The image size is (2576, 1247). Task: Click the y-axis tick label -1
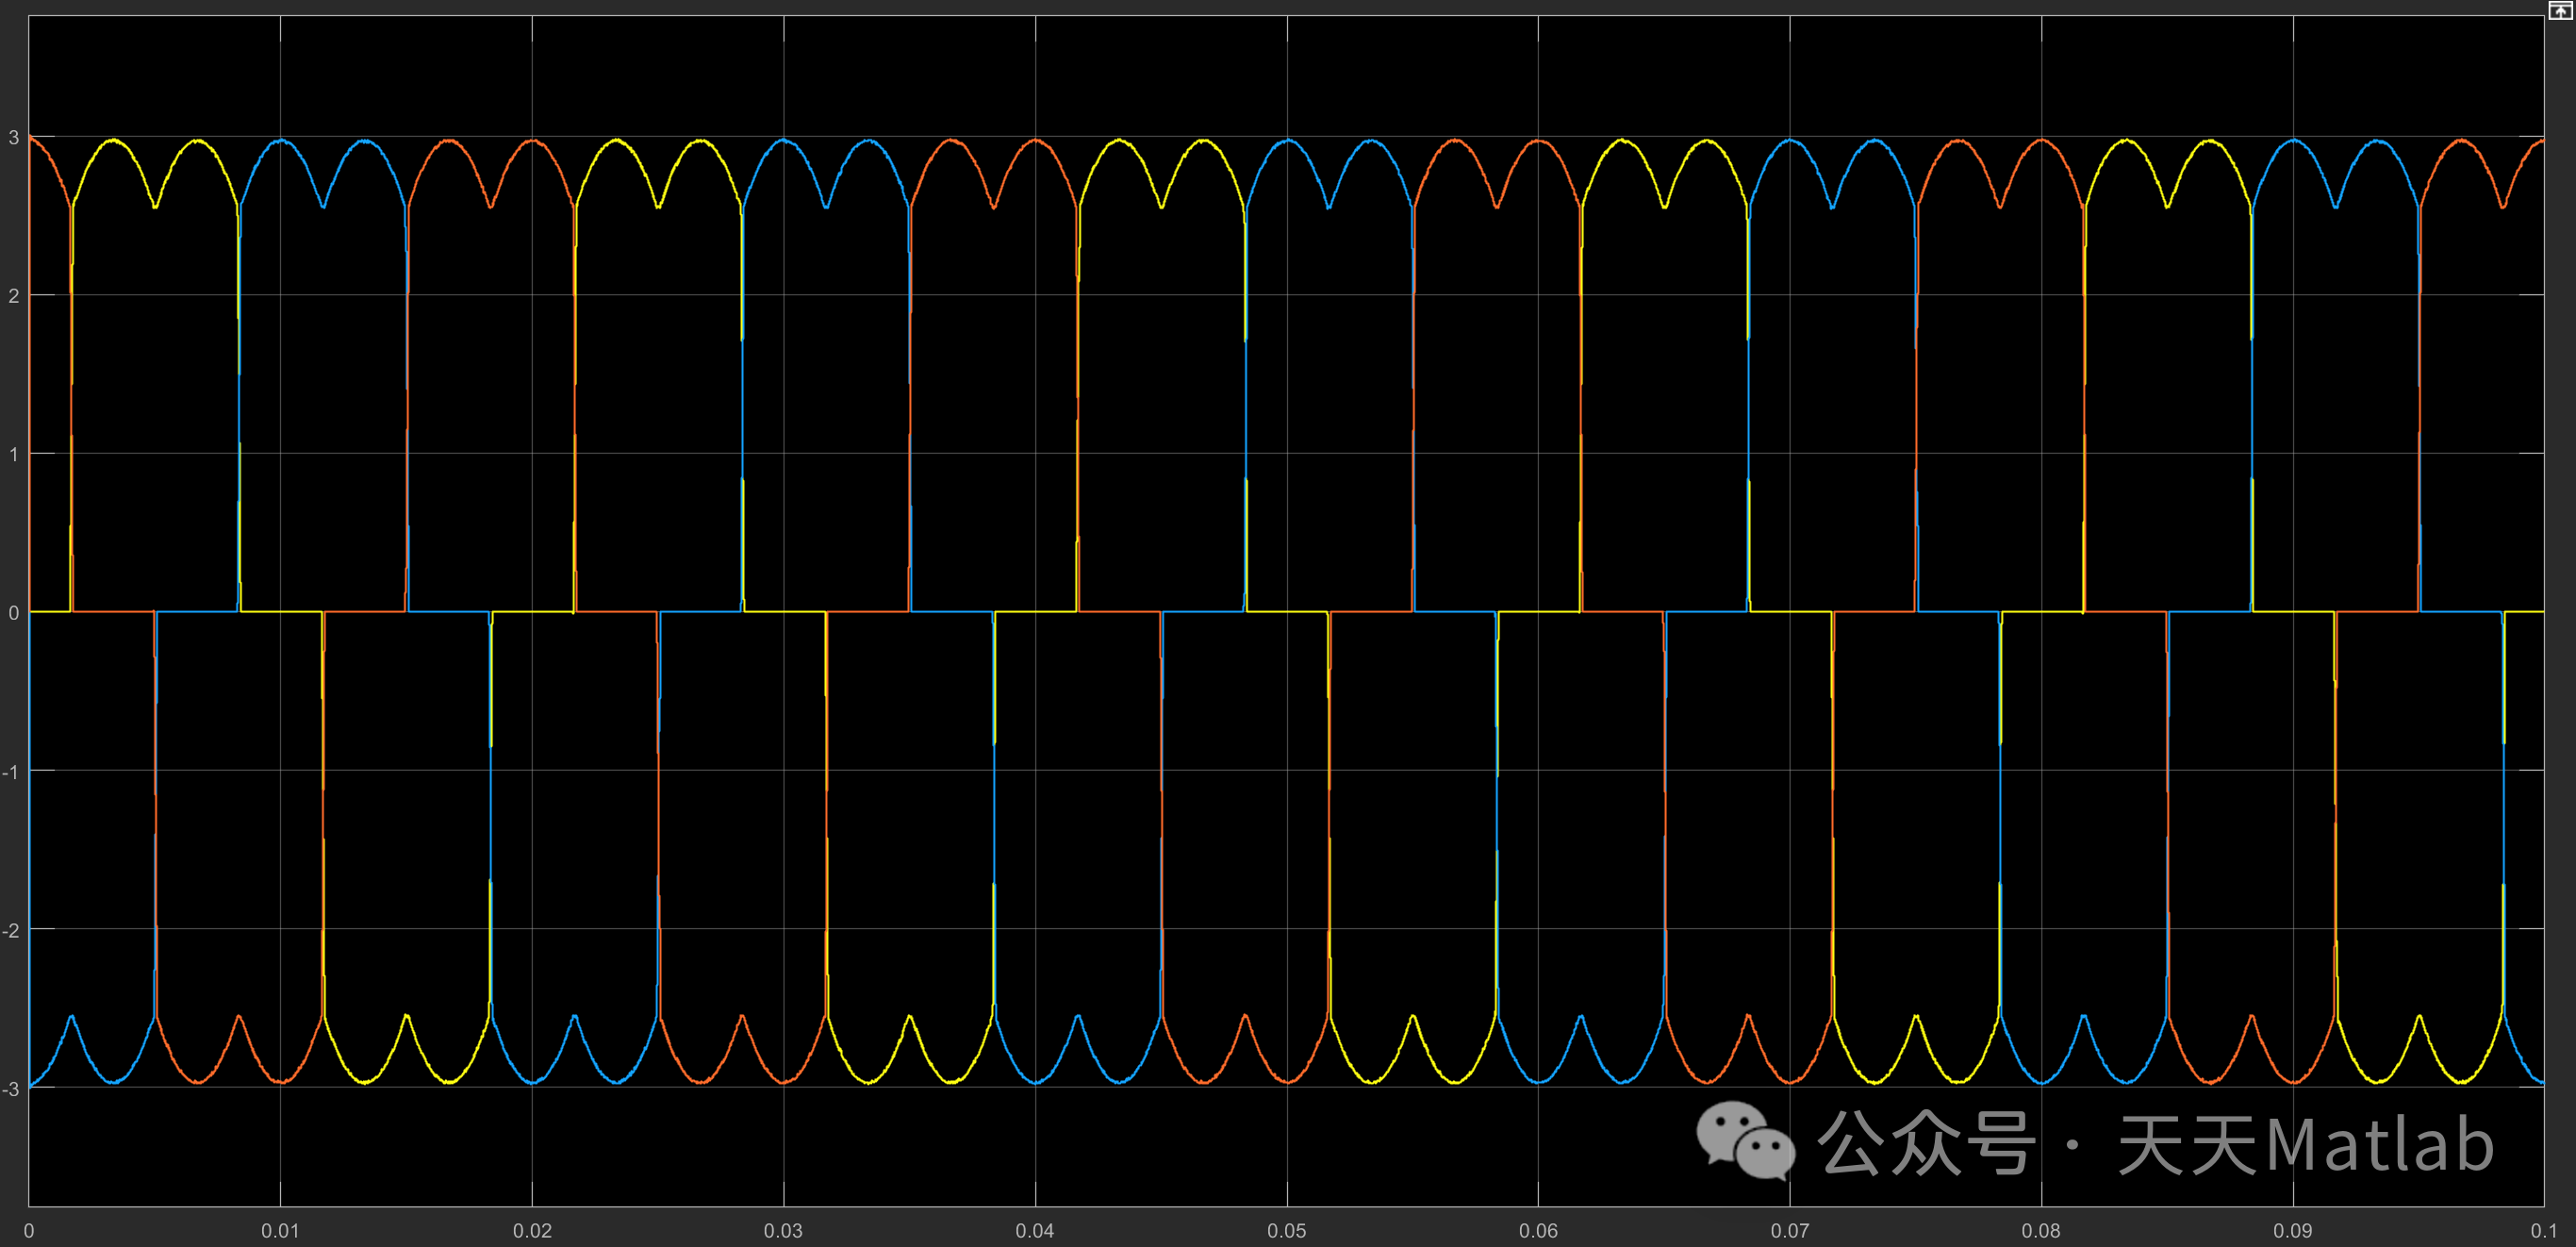point(10,772)
